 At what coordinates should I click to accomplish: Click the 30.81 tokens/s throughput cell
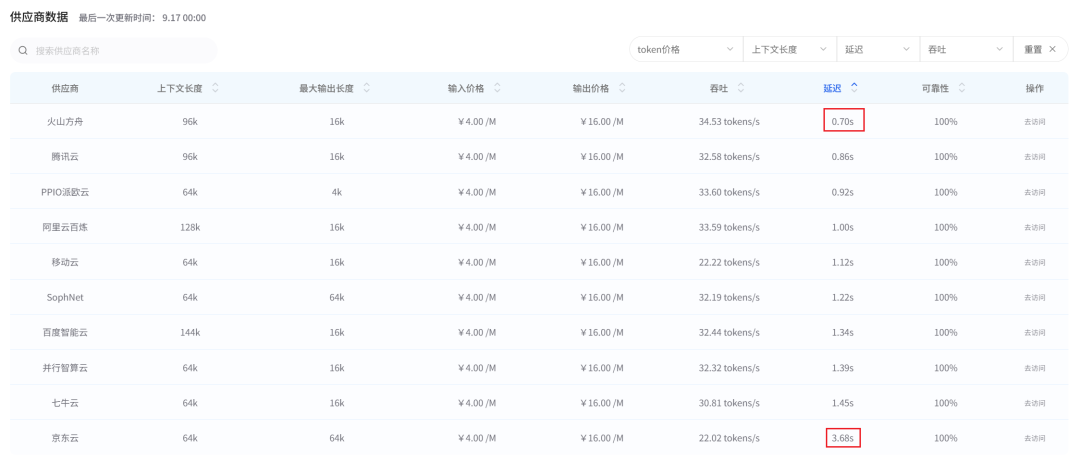[x=729, y=403]
